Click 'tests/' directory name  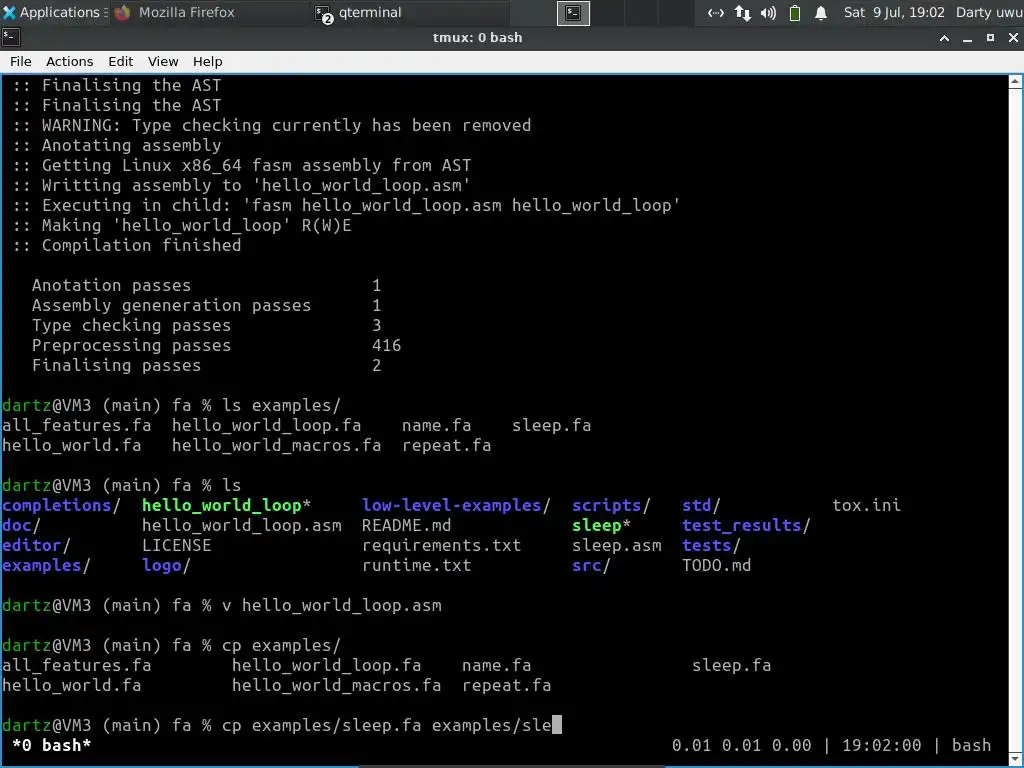(711, 545)
